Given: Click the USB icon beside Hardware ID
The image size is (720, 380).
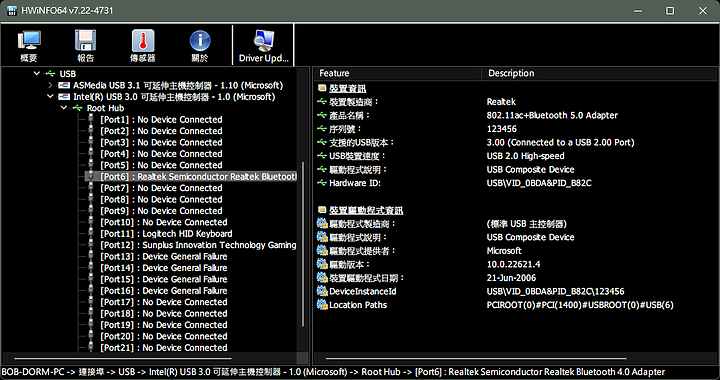Looking at the screenshot, I should coord(322,183).
